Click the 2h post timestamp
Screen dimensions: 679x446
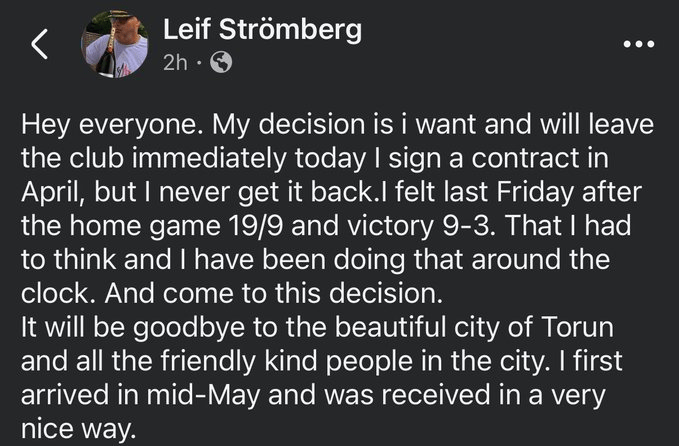(176, 62)
